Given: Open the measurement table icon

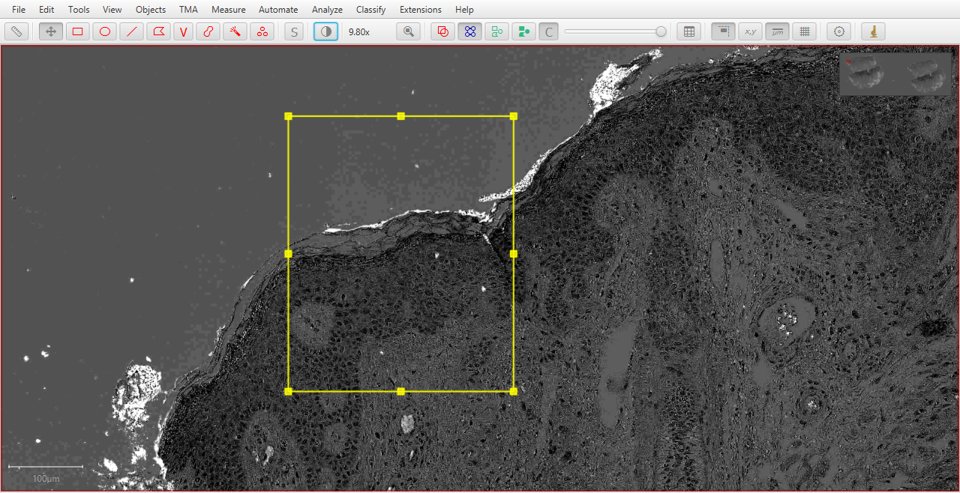Looking at the screenshot, I should point(689,31).
